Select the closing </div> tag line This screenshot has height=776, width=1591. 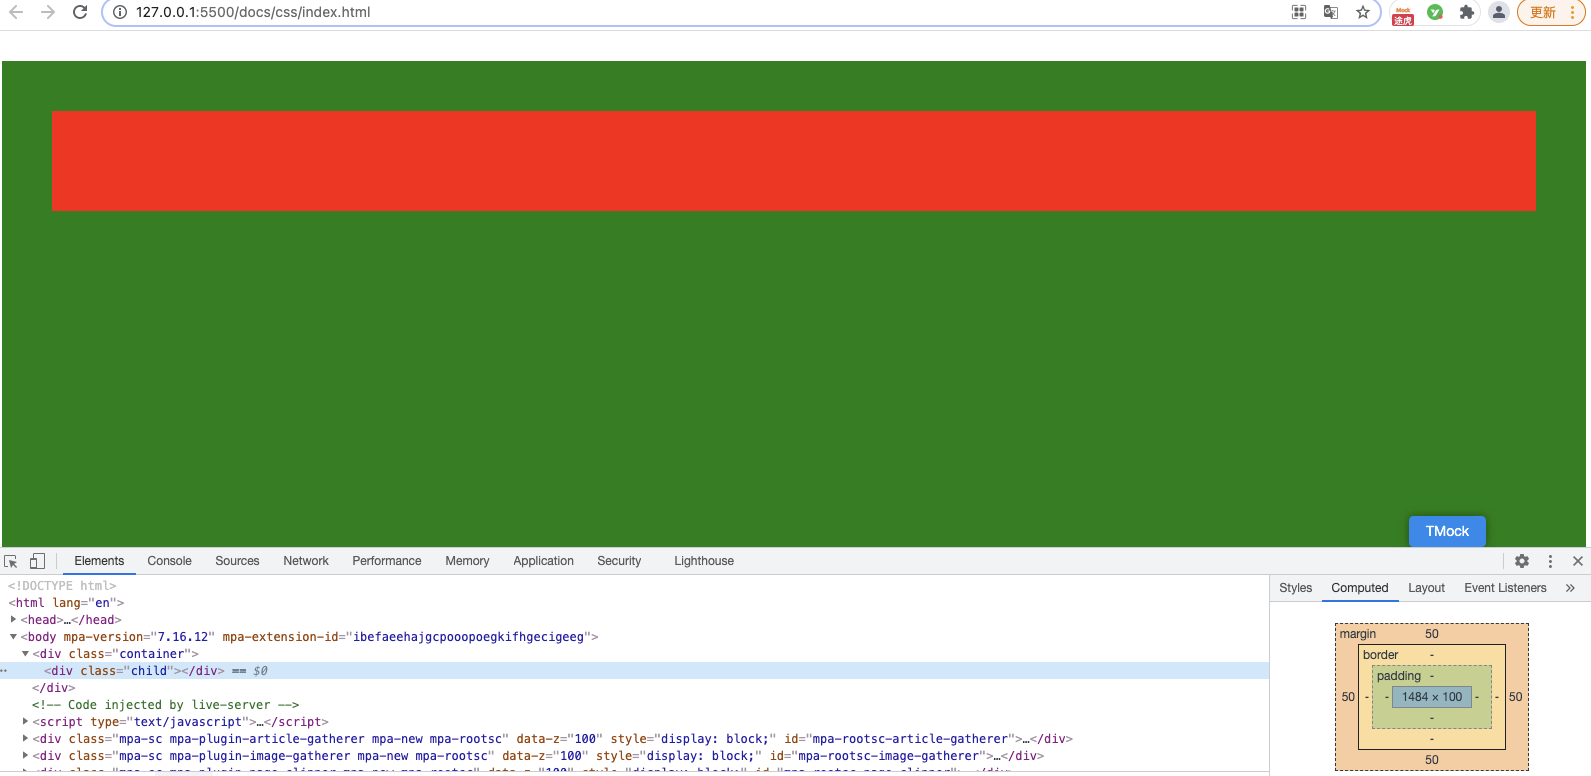click(53, 688)
